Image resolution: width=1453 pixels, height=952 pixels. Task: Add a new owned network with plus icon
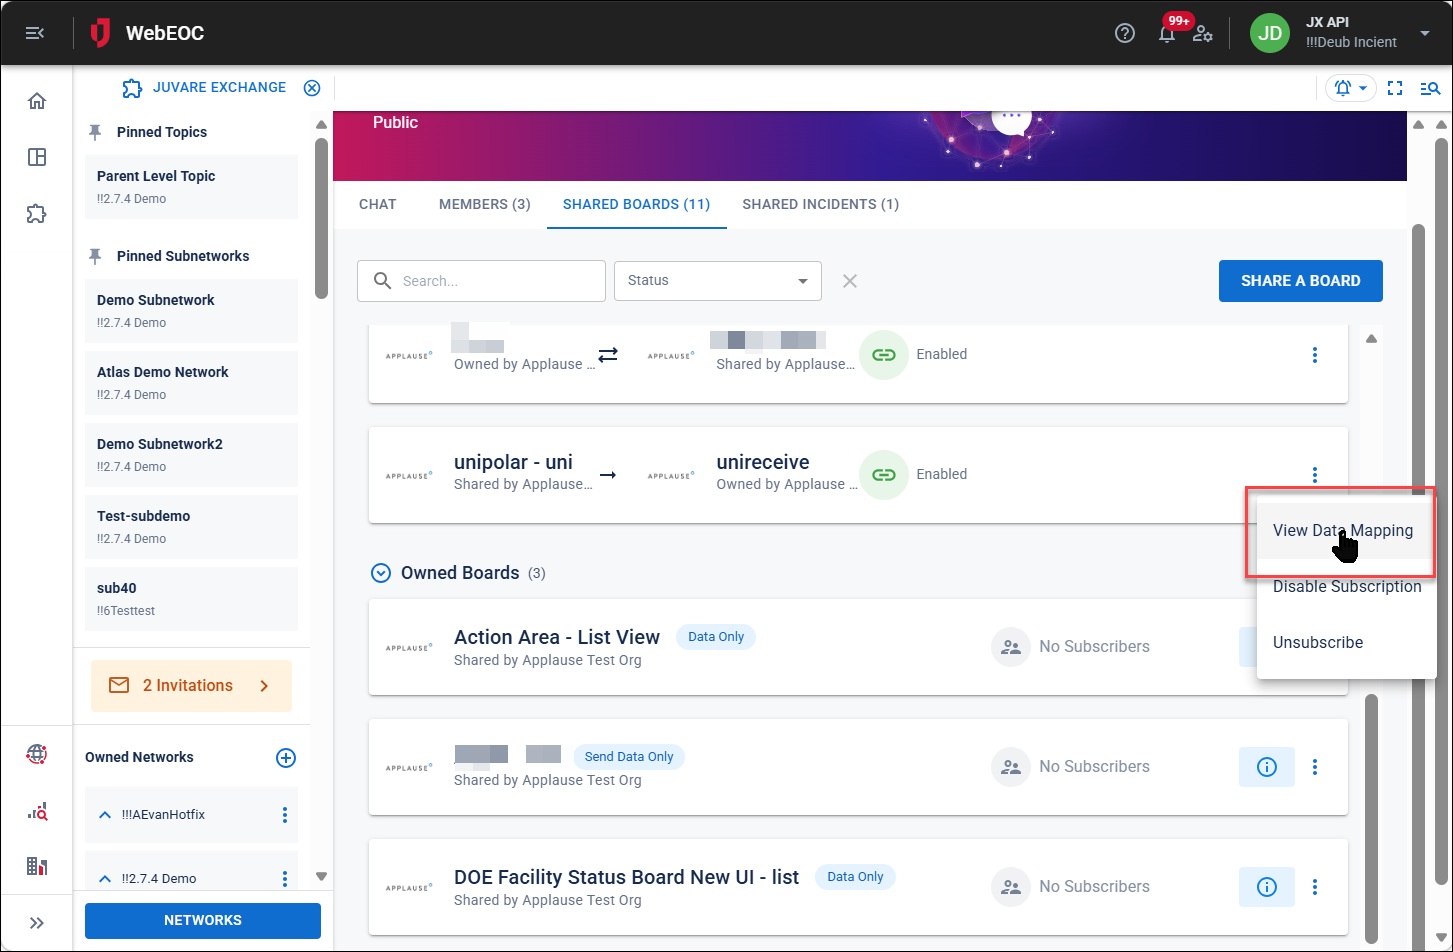[x=286, y=758]
